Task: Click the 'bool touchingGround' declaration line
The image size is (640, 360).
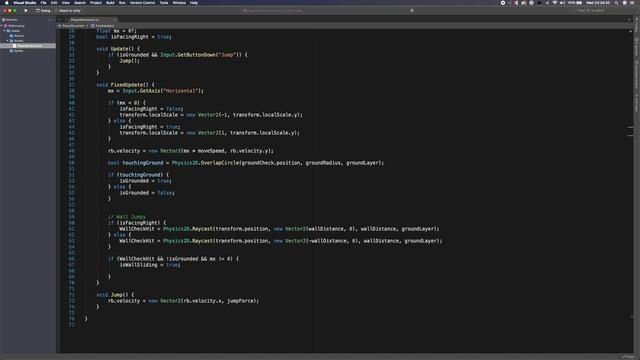Action: point(246,163)
